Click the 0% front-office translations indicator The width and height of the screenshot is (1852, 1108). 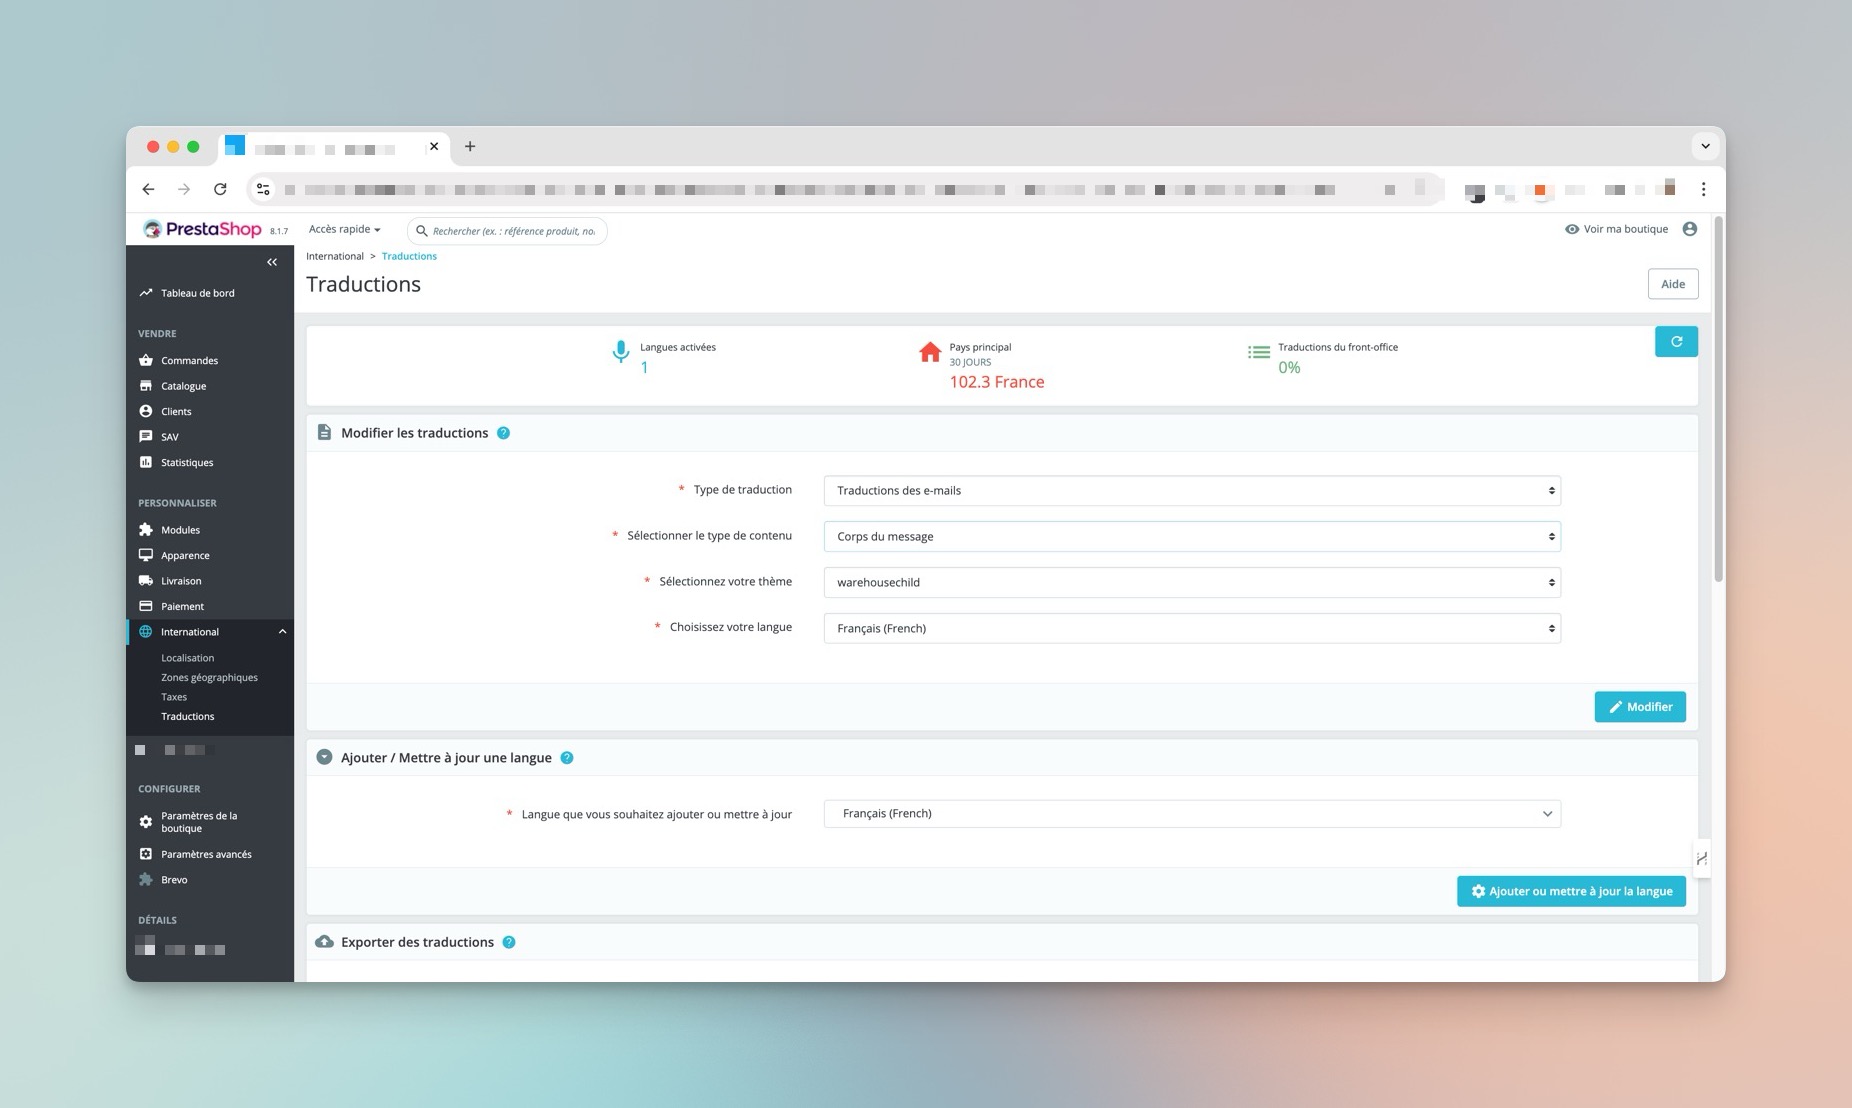1288,367
